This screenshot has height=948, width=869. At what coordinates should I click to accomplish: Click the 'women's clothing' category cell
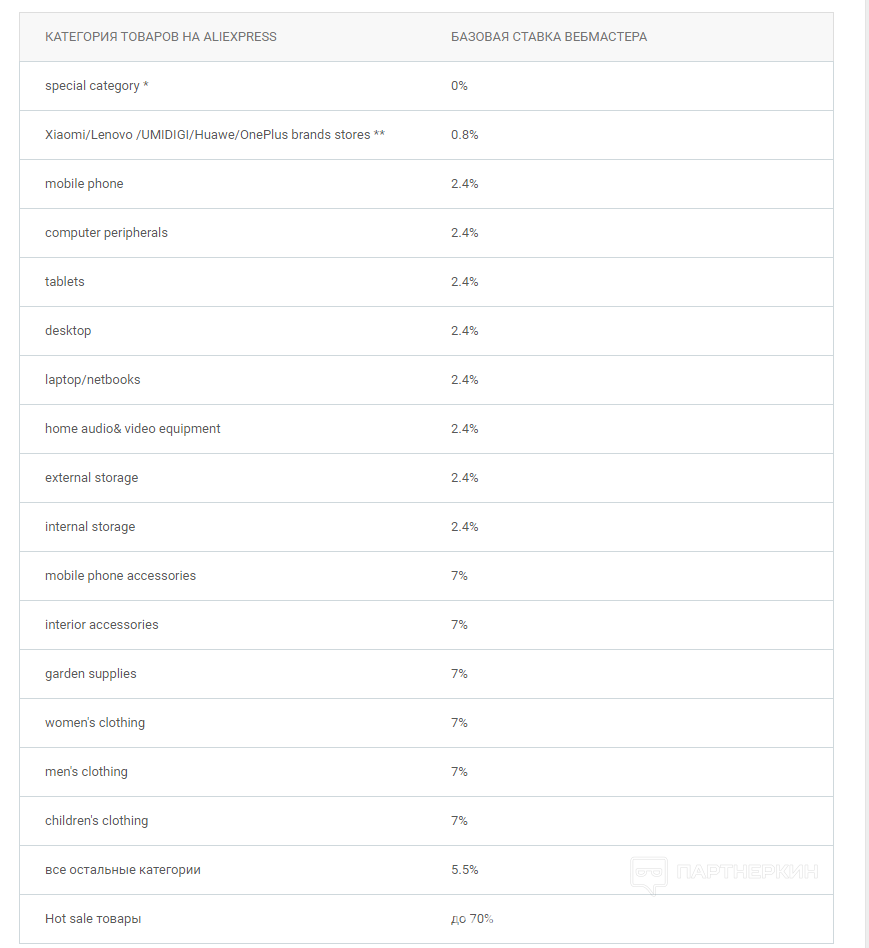95,723
